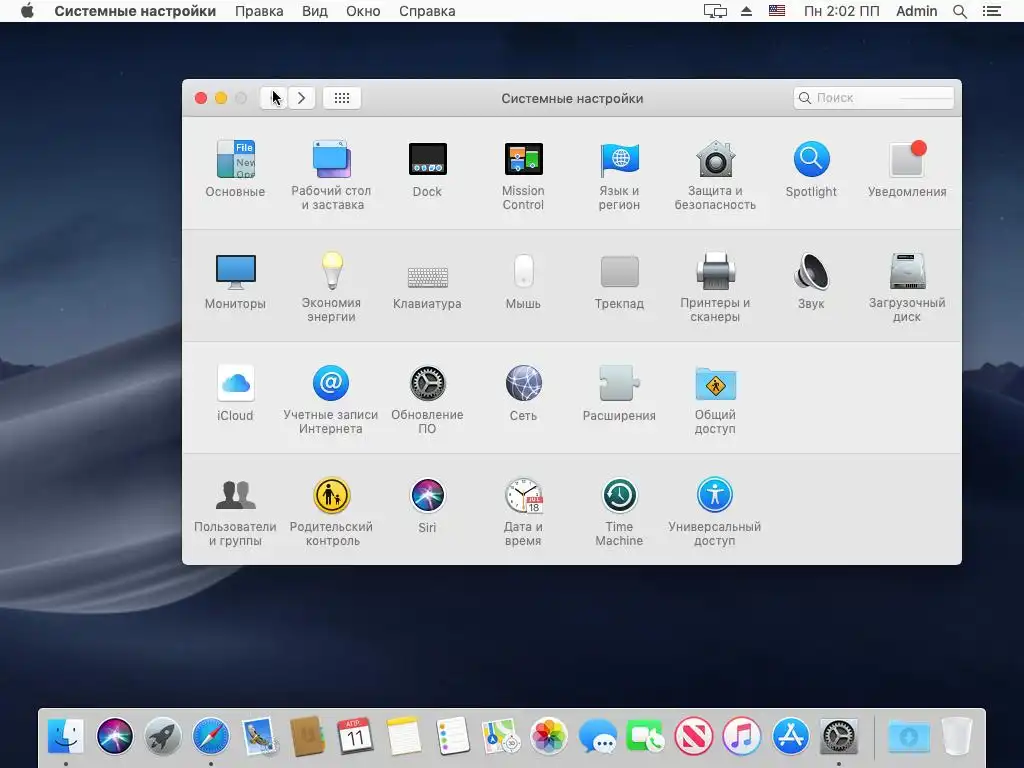Screen dimensions: 1024x768
Task: Open Notification Center list icon
Action: point(992,11)
